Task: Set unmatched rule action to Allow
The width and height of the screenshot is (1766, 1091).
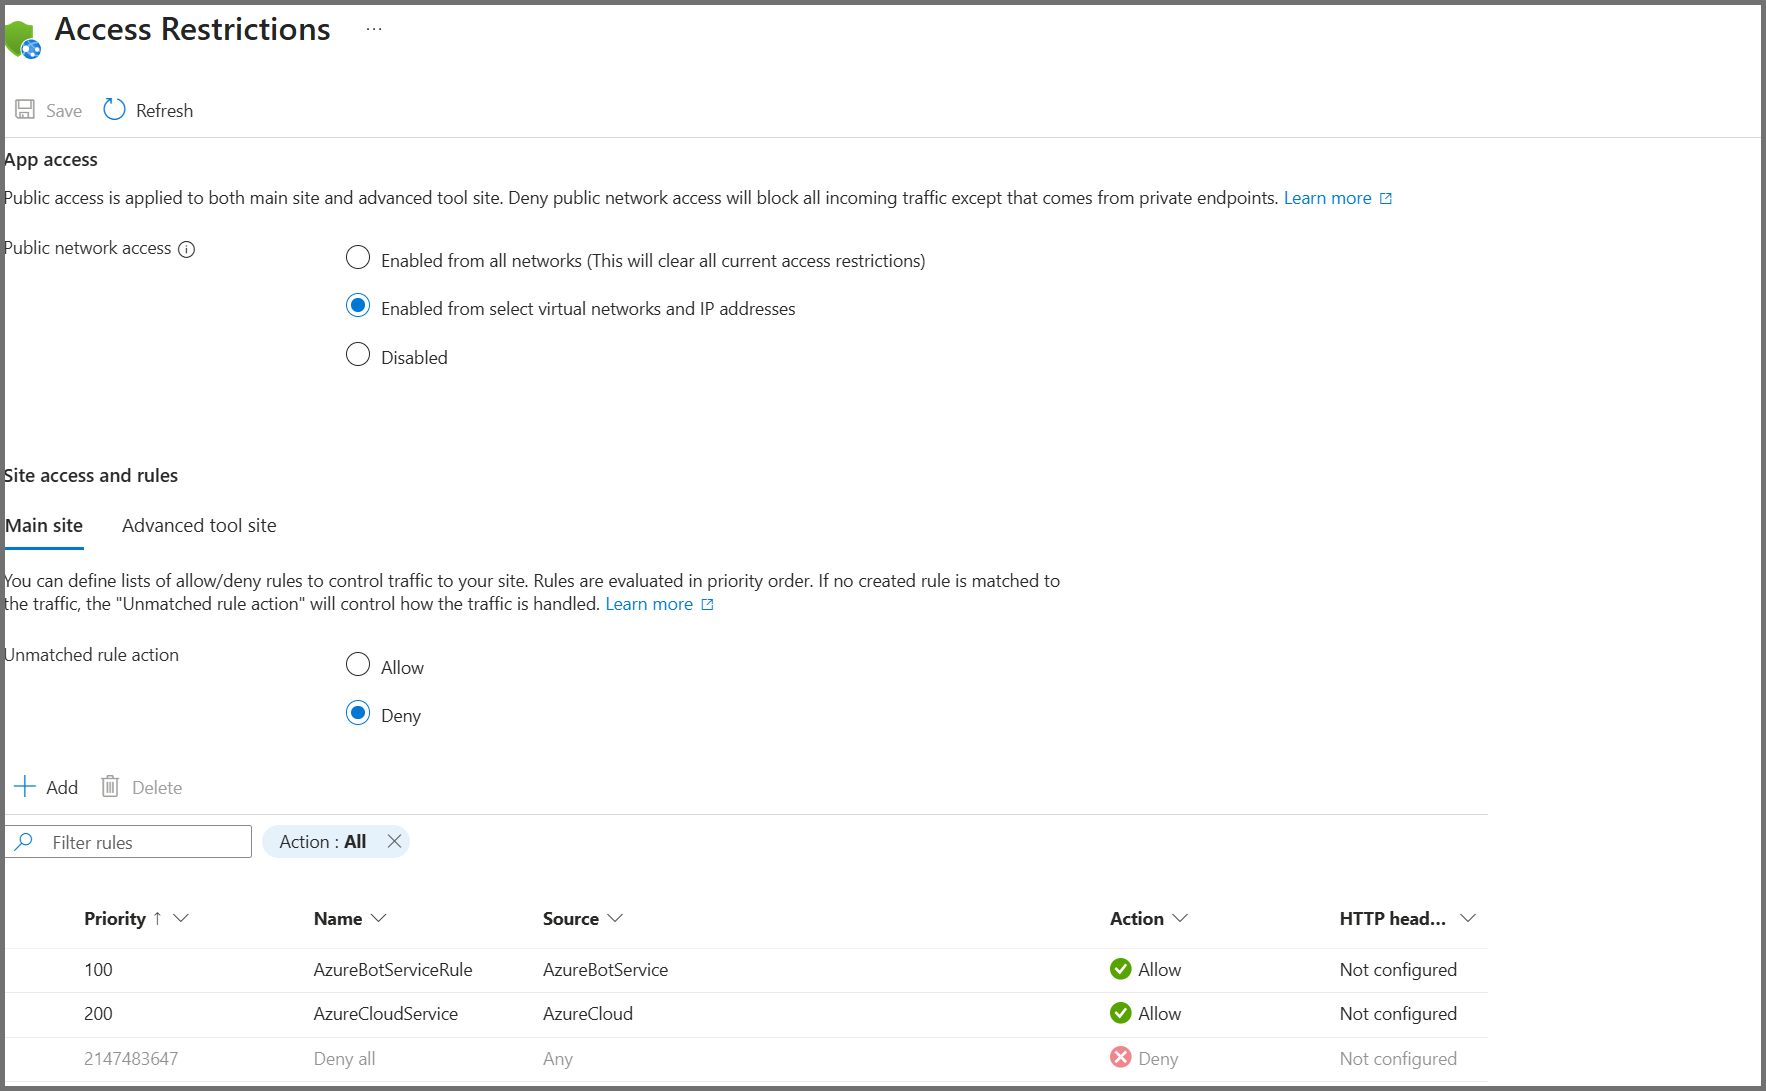Action: tap(358, 665)
